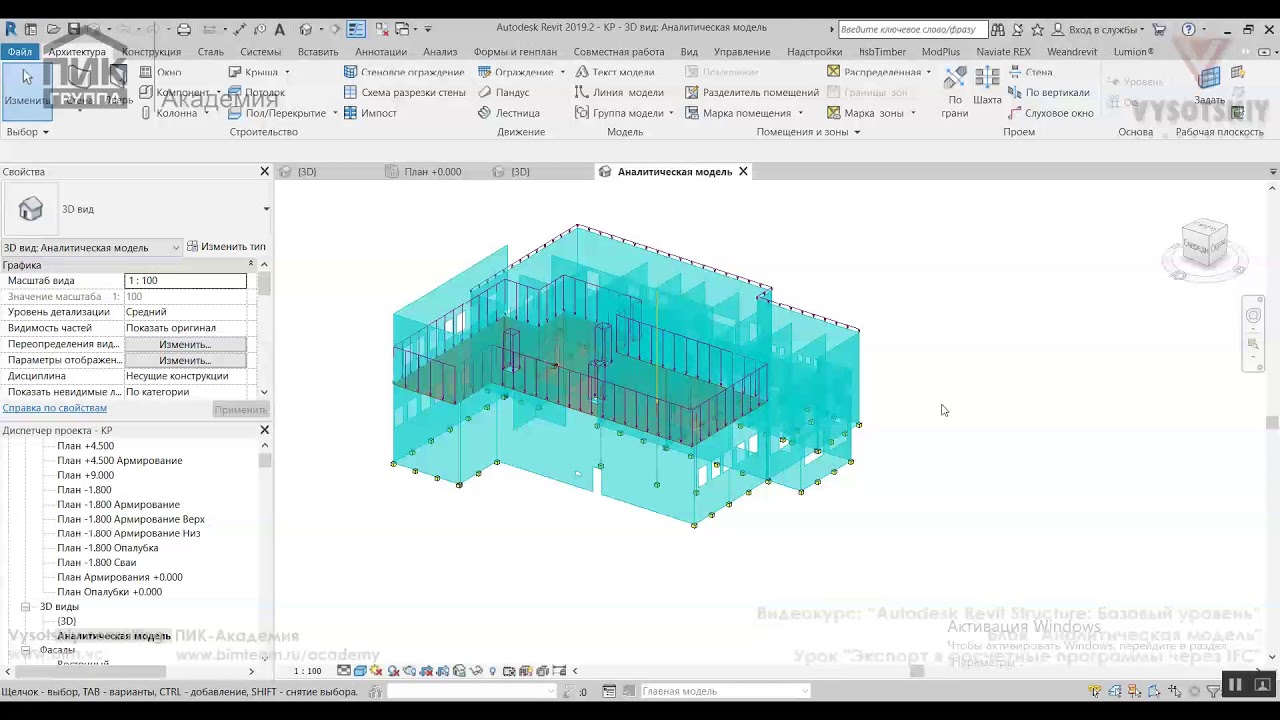Click the search binoculars icon
The width and height of the screenshot is (1280, 720).
point(997,30)
